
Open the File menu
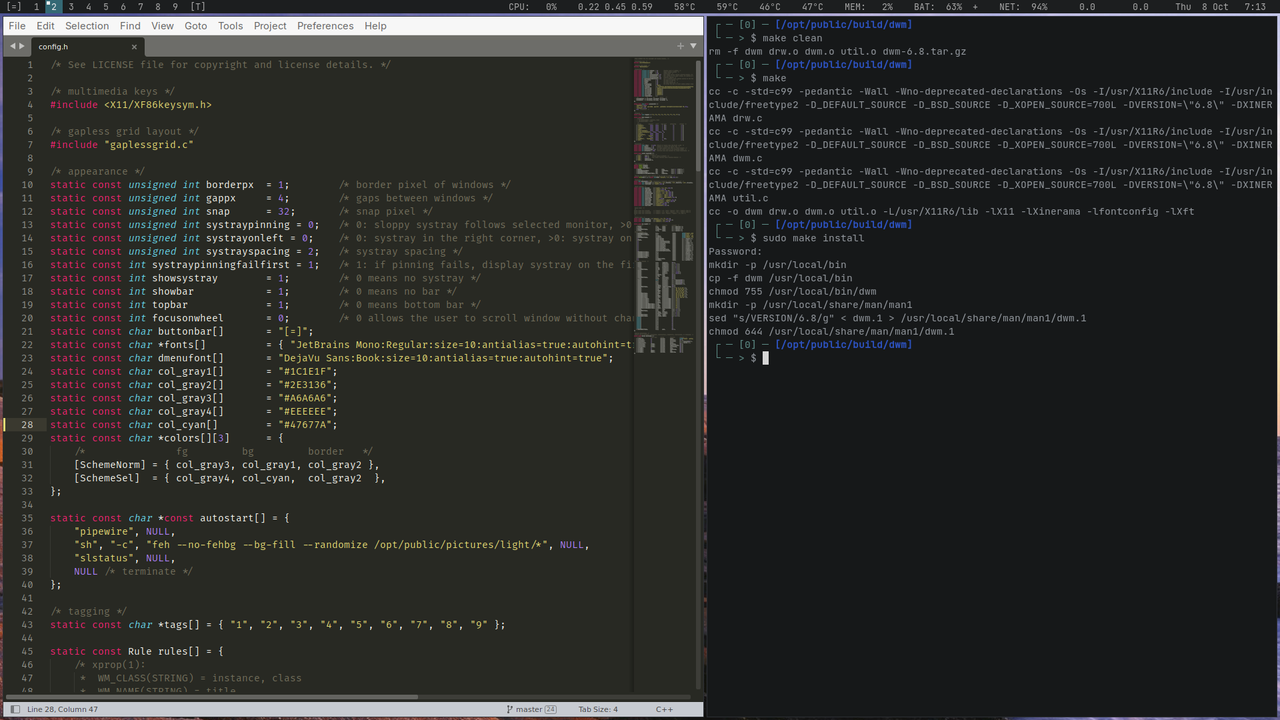[17, 26]
